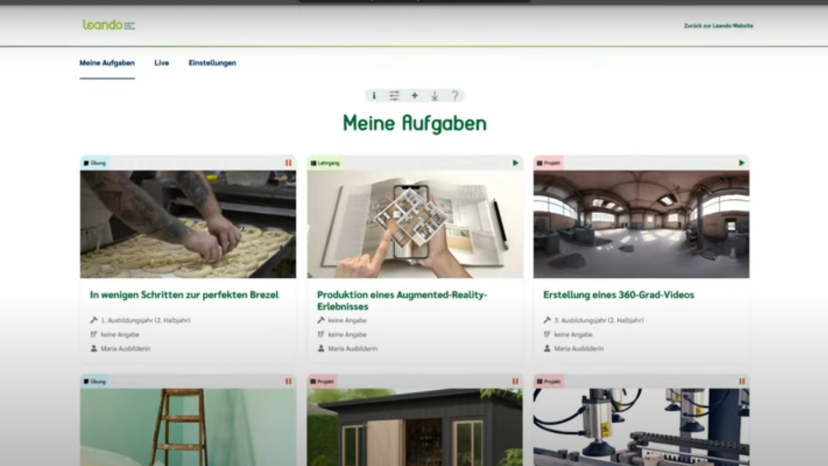Viewport: 828px width, 466px height.
Task: Click the Projekt tag on the garden shed card
Action: (322, 381)
